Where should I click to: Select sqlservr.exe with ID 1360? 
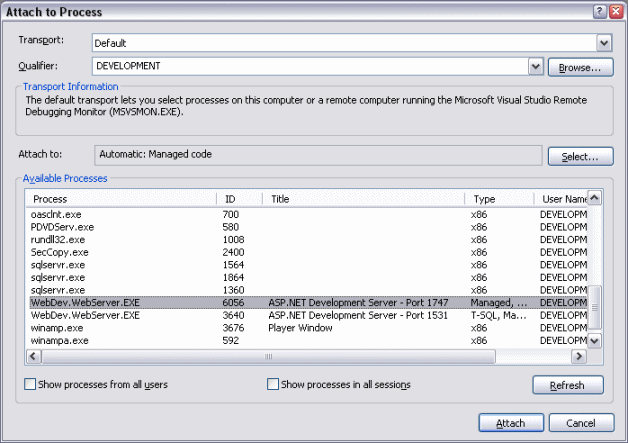[x=308, y=290]
